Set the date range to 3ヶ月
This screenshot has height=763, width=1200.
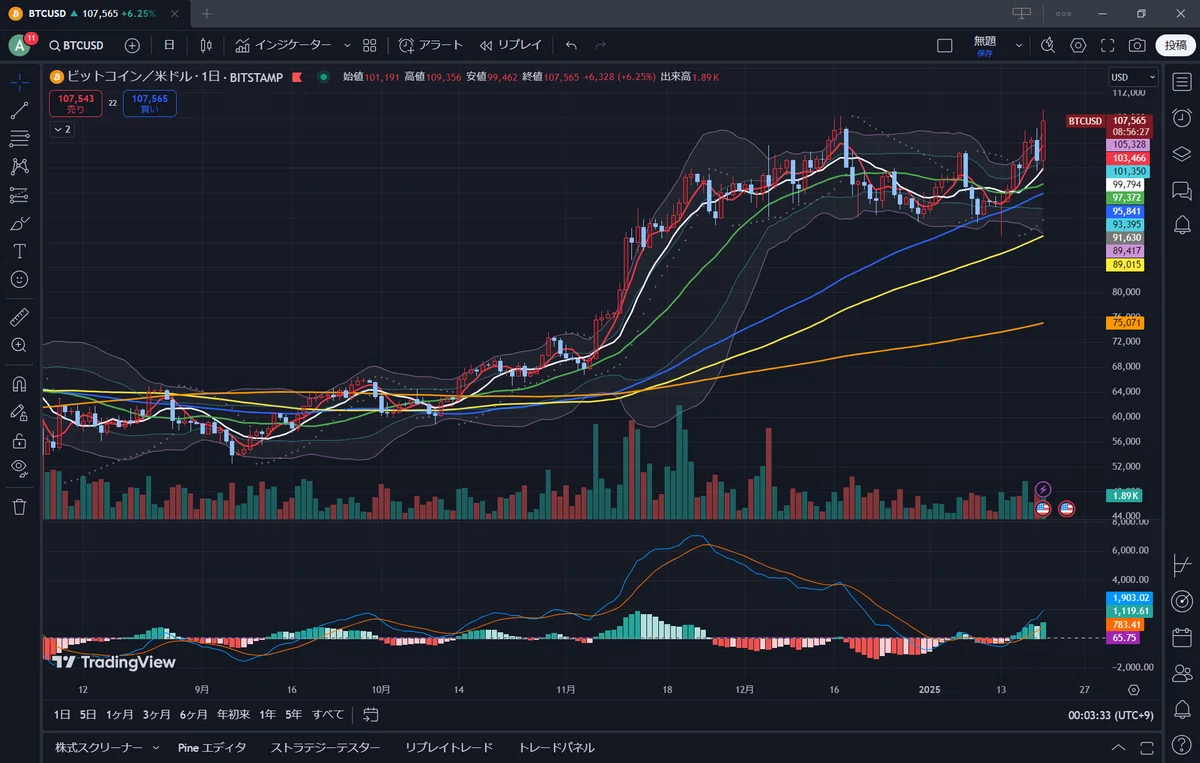(157, 714)
